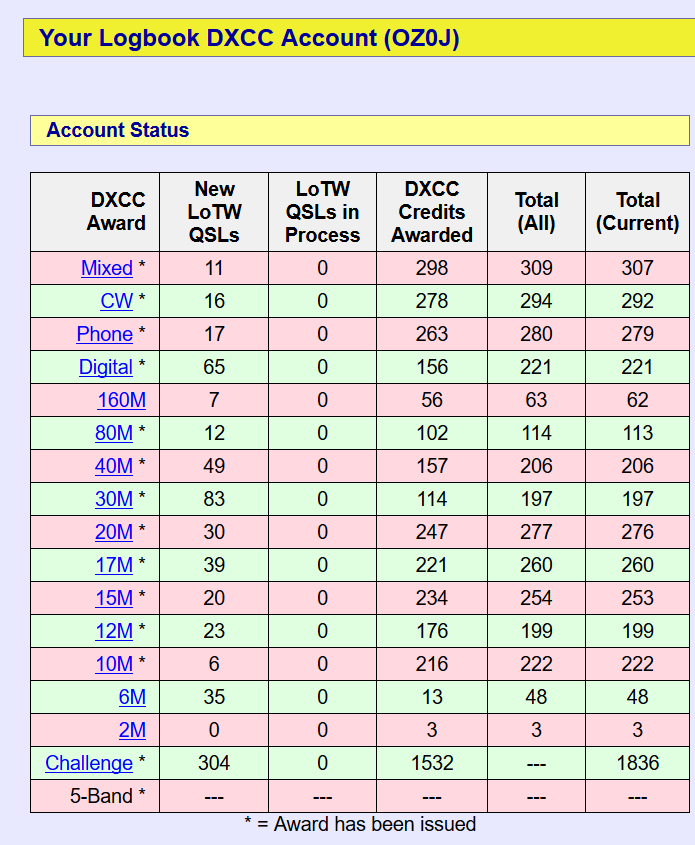The image size is (695, 845).
Task: Select 20M credits awarded value 247
Action: click(432, 532)
